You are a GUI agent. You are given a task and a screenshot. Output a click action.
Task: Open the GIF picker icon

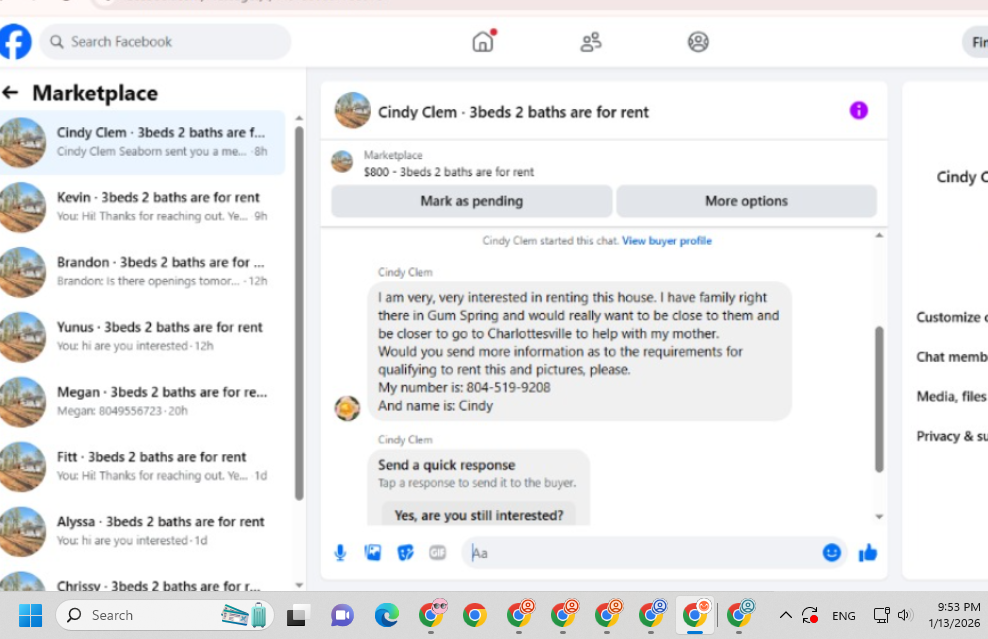click(437, 553)
